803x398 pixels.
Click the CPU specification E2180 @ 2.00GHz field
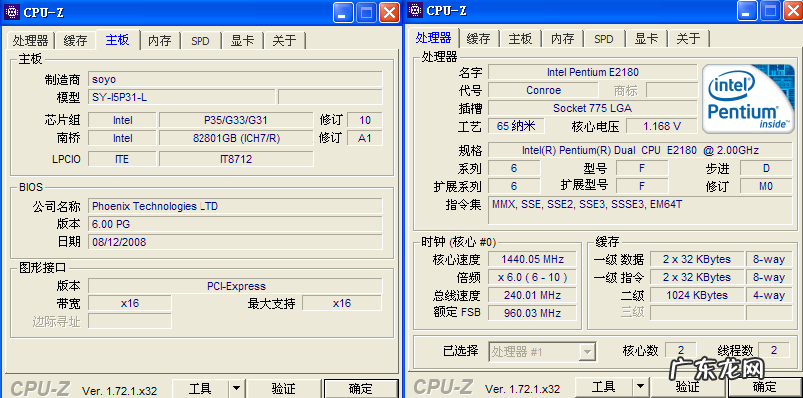640,150
